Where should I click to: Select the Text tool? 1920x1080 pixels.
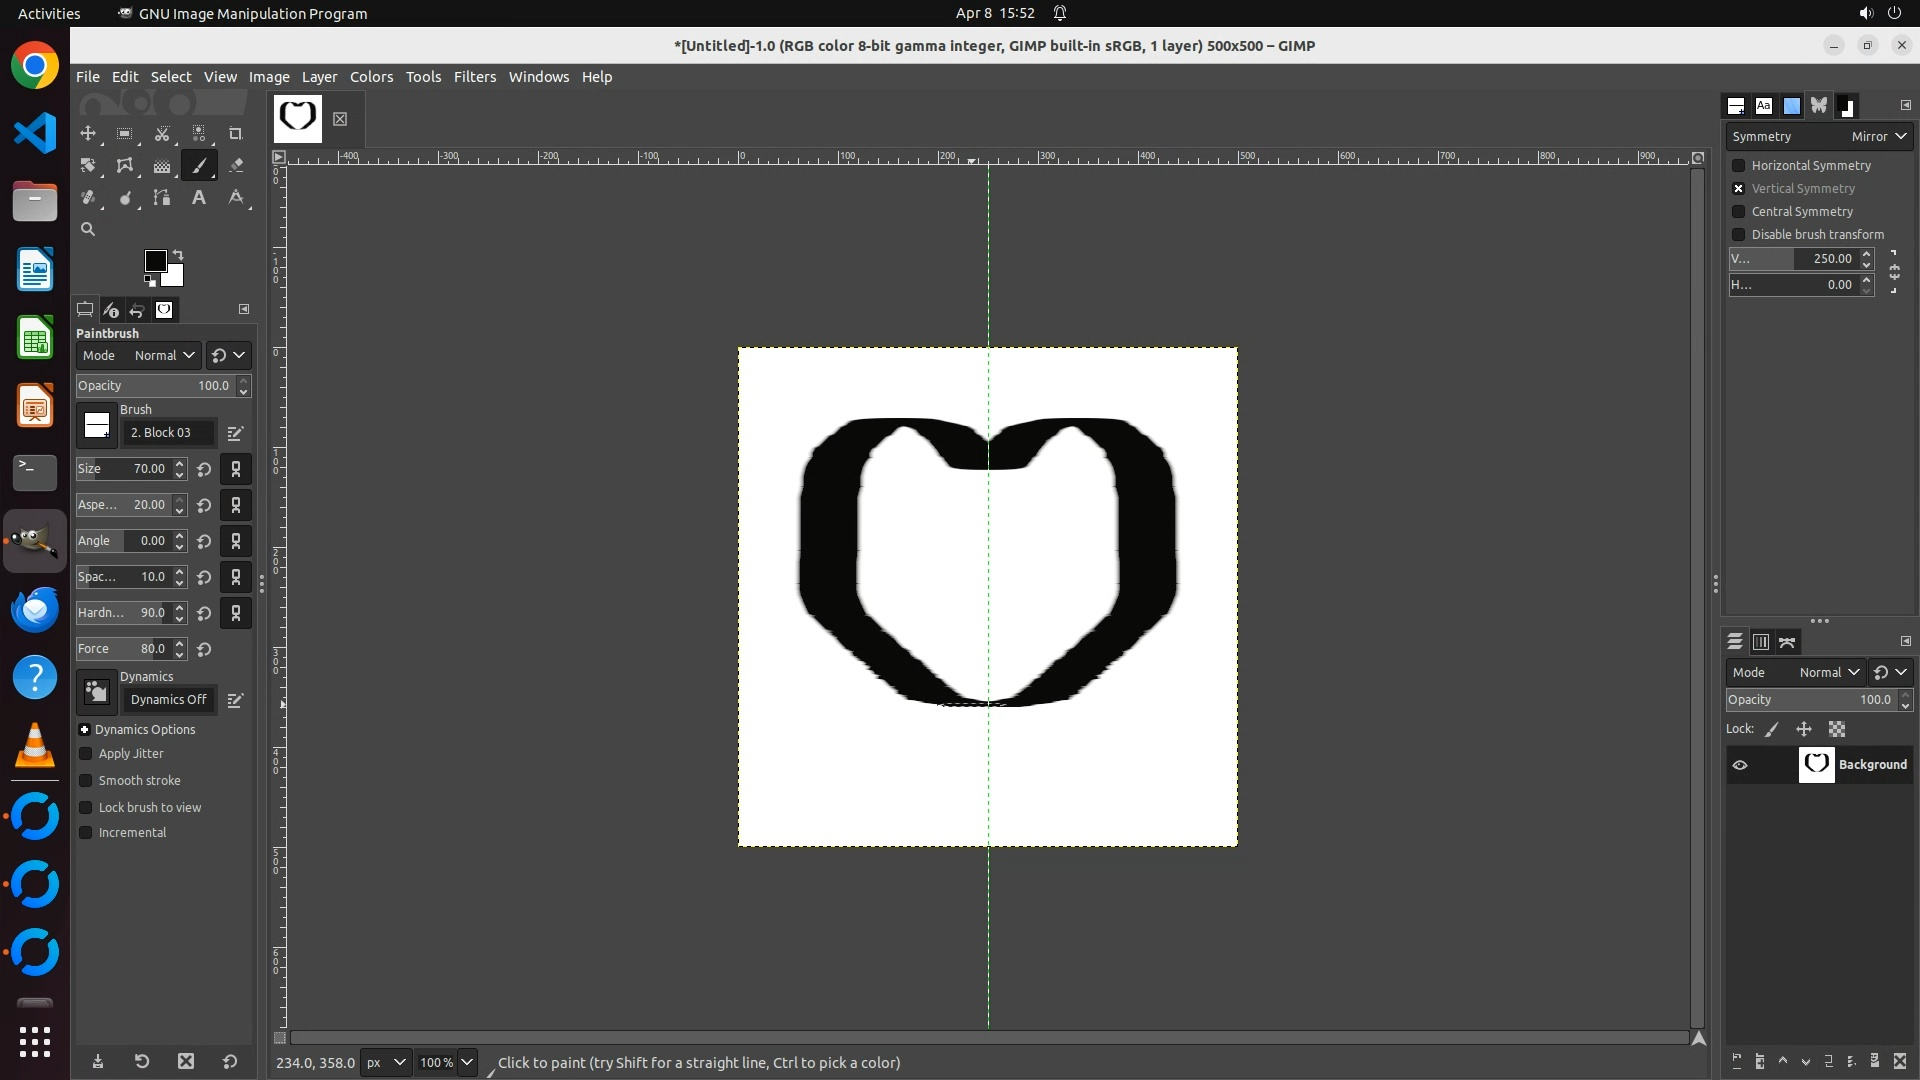pos(199,198)
